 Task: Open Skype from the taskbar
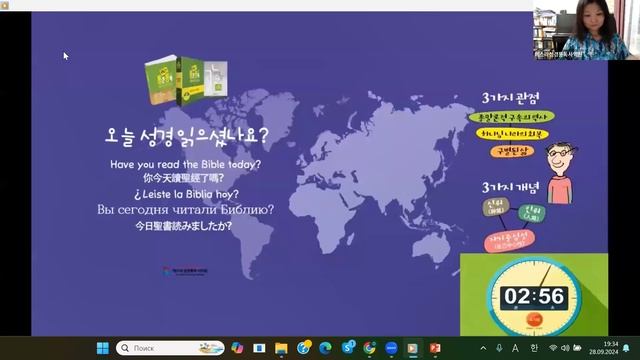coord(348,347)
